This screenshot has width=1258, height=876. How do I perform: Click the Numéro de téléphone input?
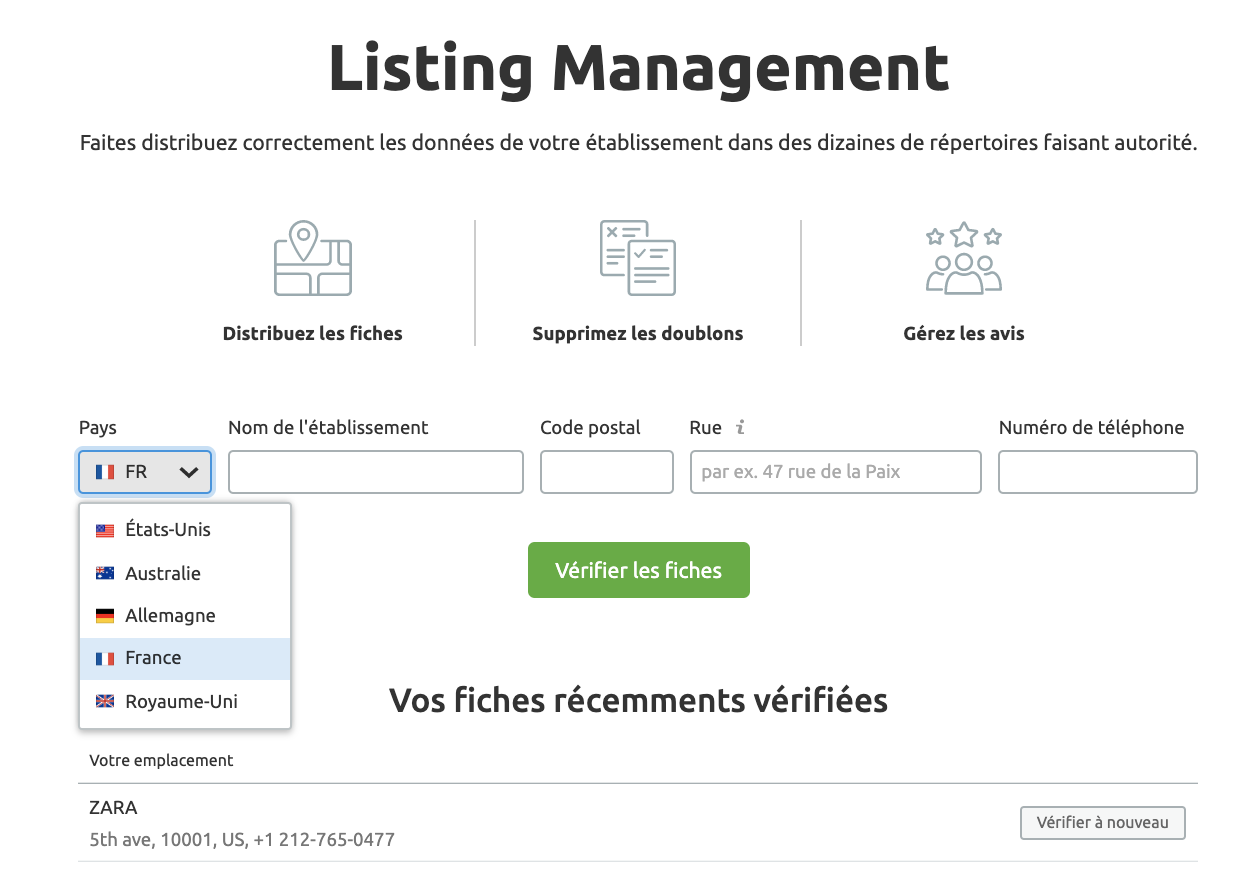click(1097, 472)
